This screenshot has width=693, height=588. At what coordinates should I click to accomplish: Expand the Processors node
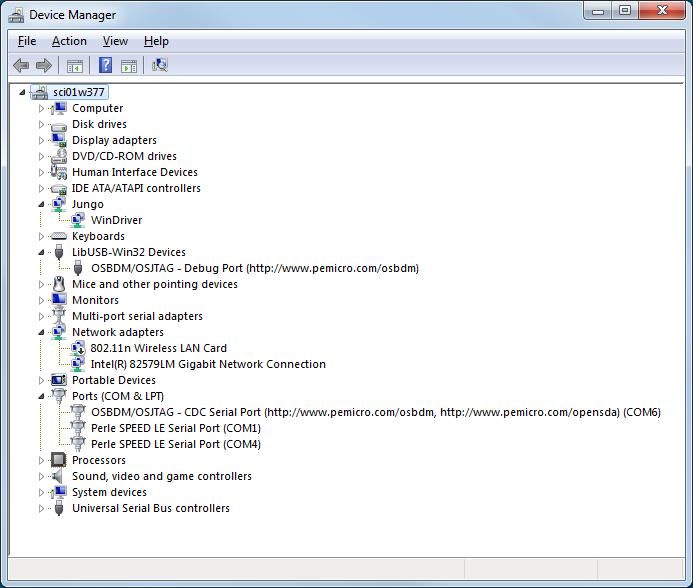41,460
